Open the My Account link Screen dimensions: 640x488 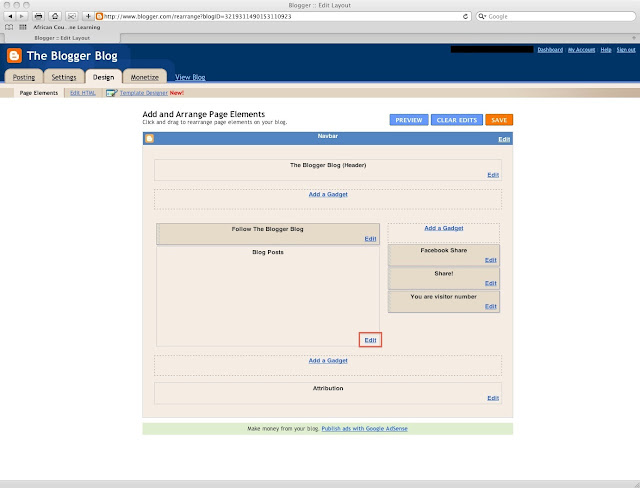click(x=581, y=50)
